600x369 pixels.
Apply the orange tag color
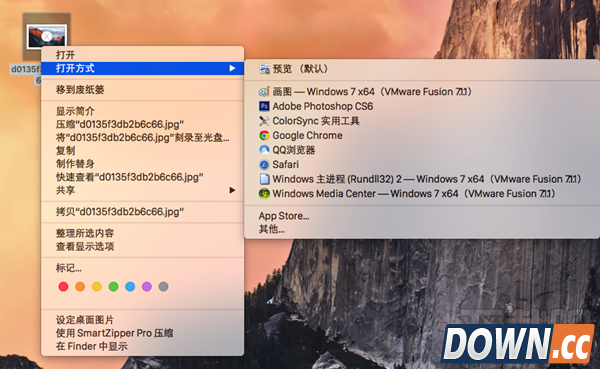pyautogui.click(x=80, y=286)
